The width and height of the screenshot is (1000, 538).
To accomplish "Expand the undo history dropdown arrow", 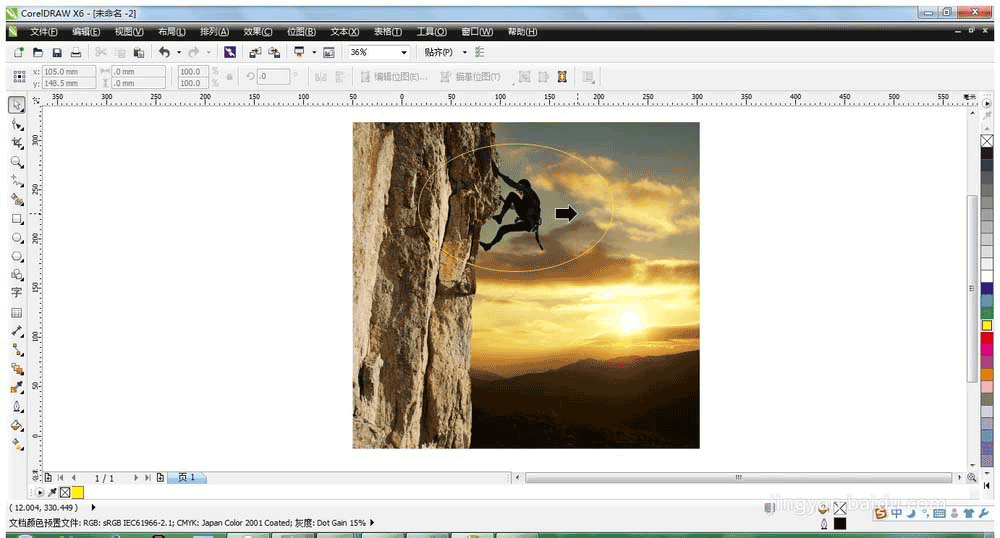I will [179, 52].
